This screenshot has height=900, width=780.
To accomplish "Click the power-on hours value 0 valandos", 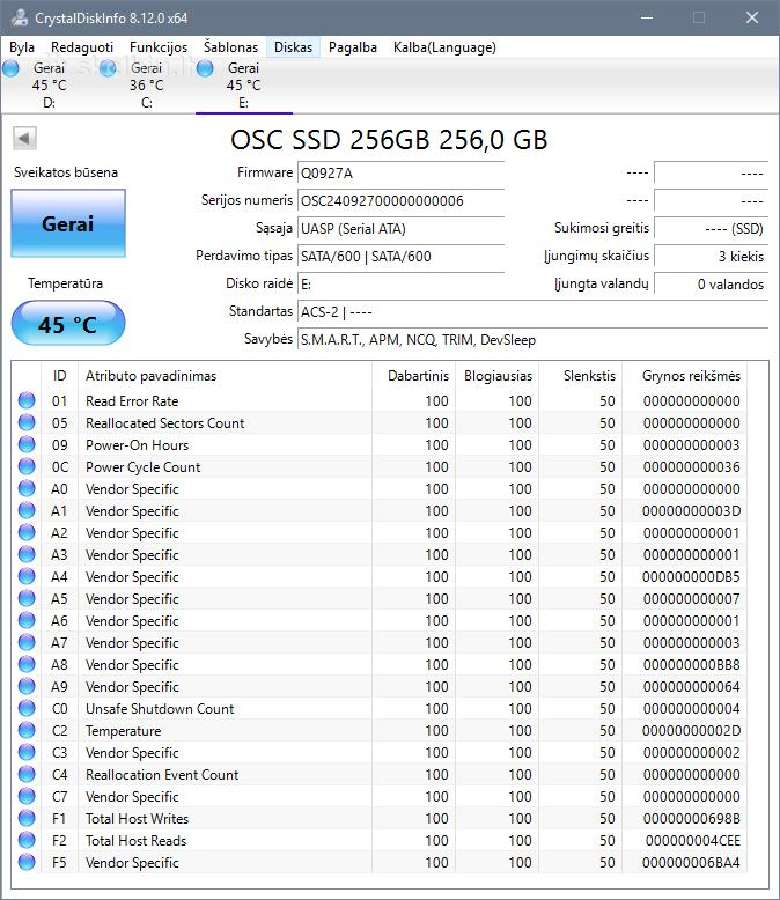I will pos(711,284).
